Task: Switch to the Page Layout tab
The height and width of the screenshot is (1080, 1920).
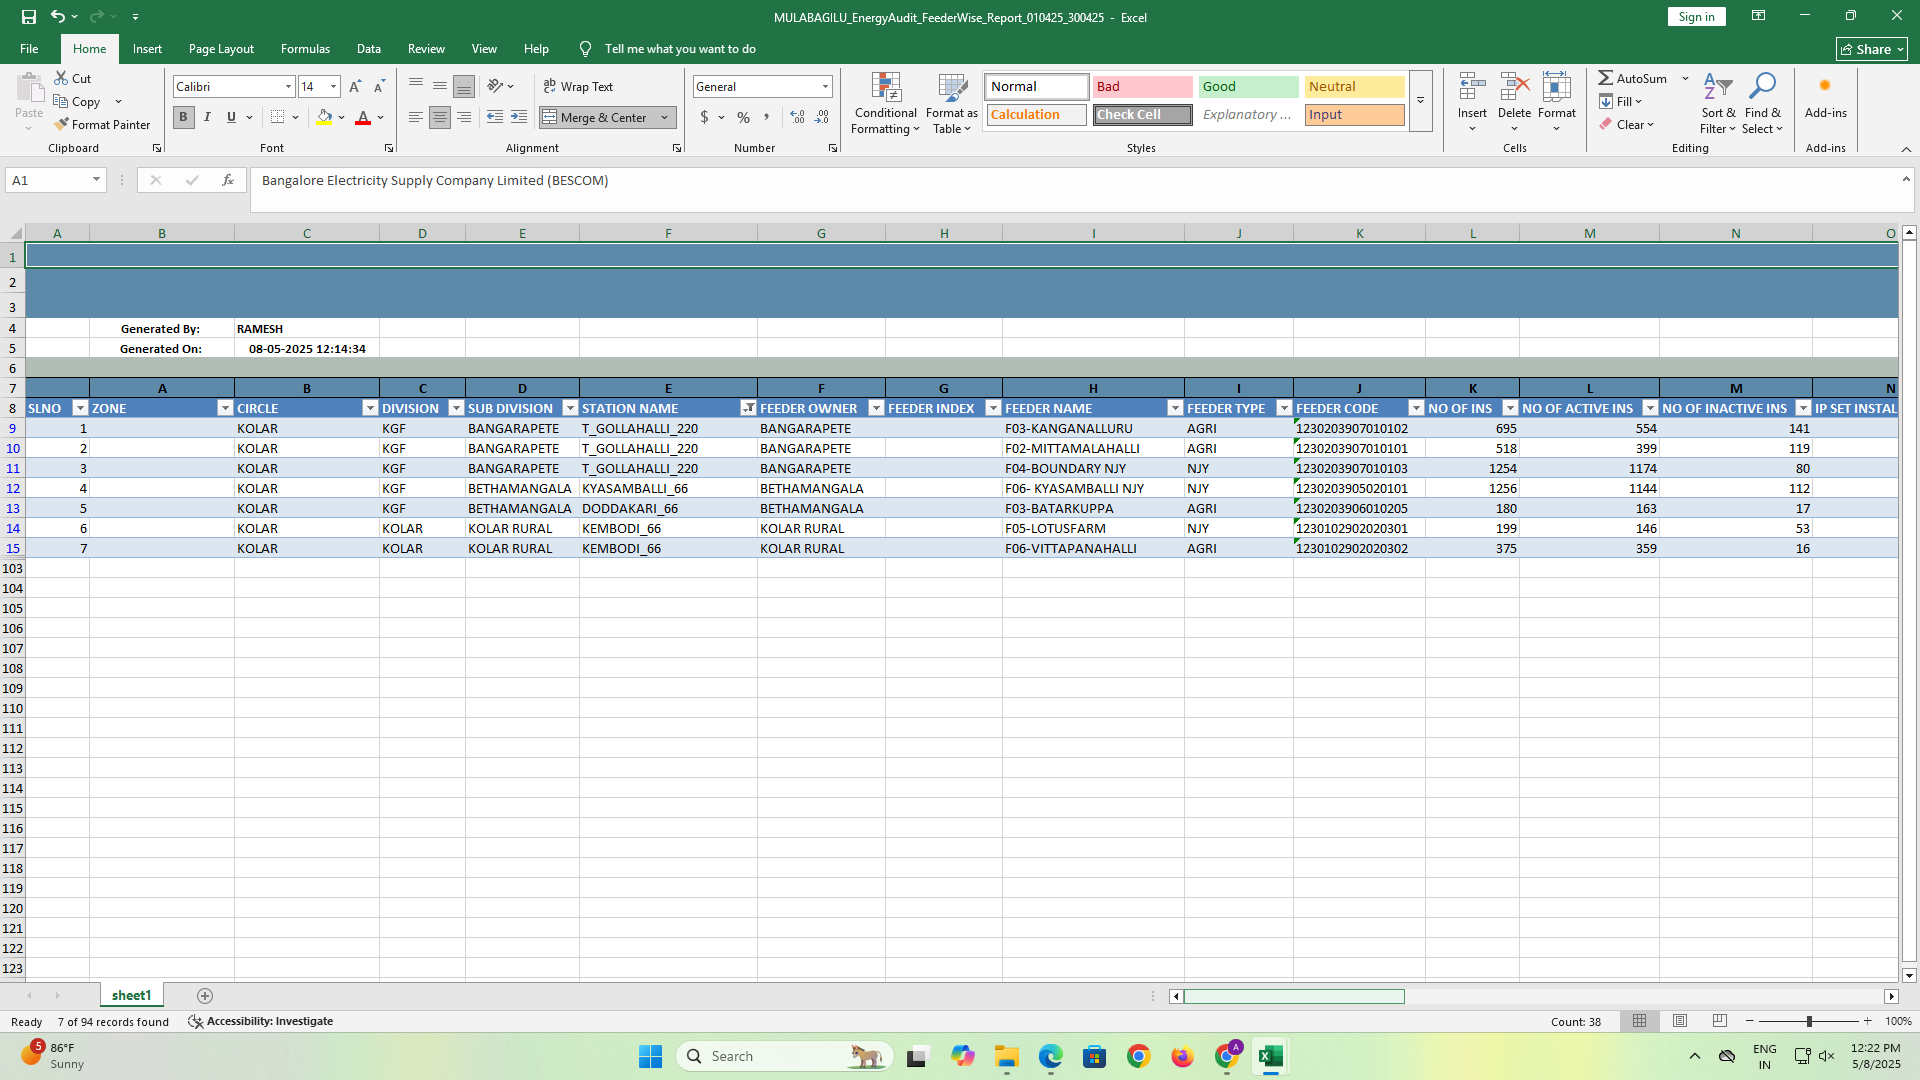Action: tap(221, 49)
